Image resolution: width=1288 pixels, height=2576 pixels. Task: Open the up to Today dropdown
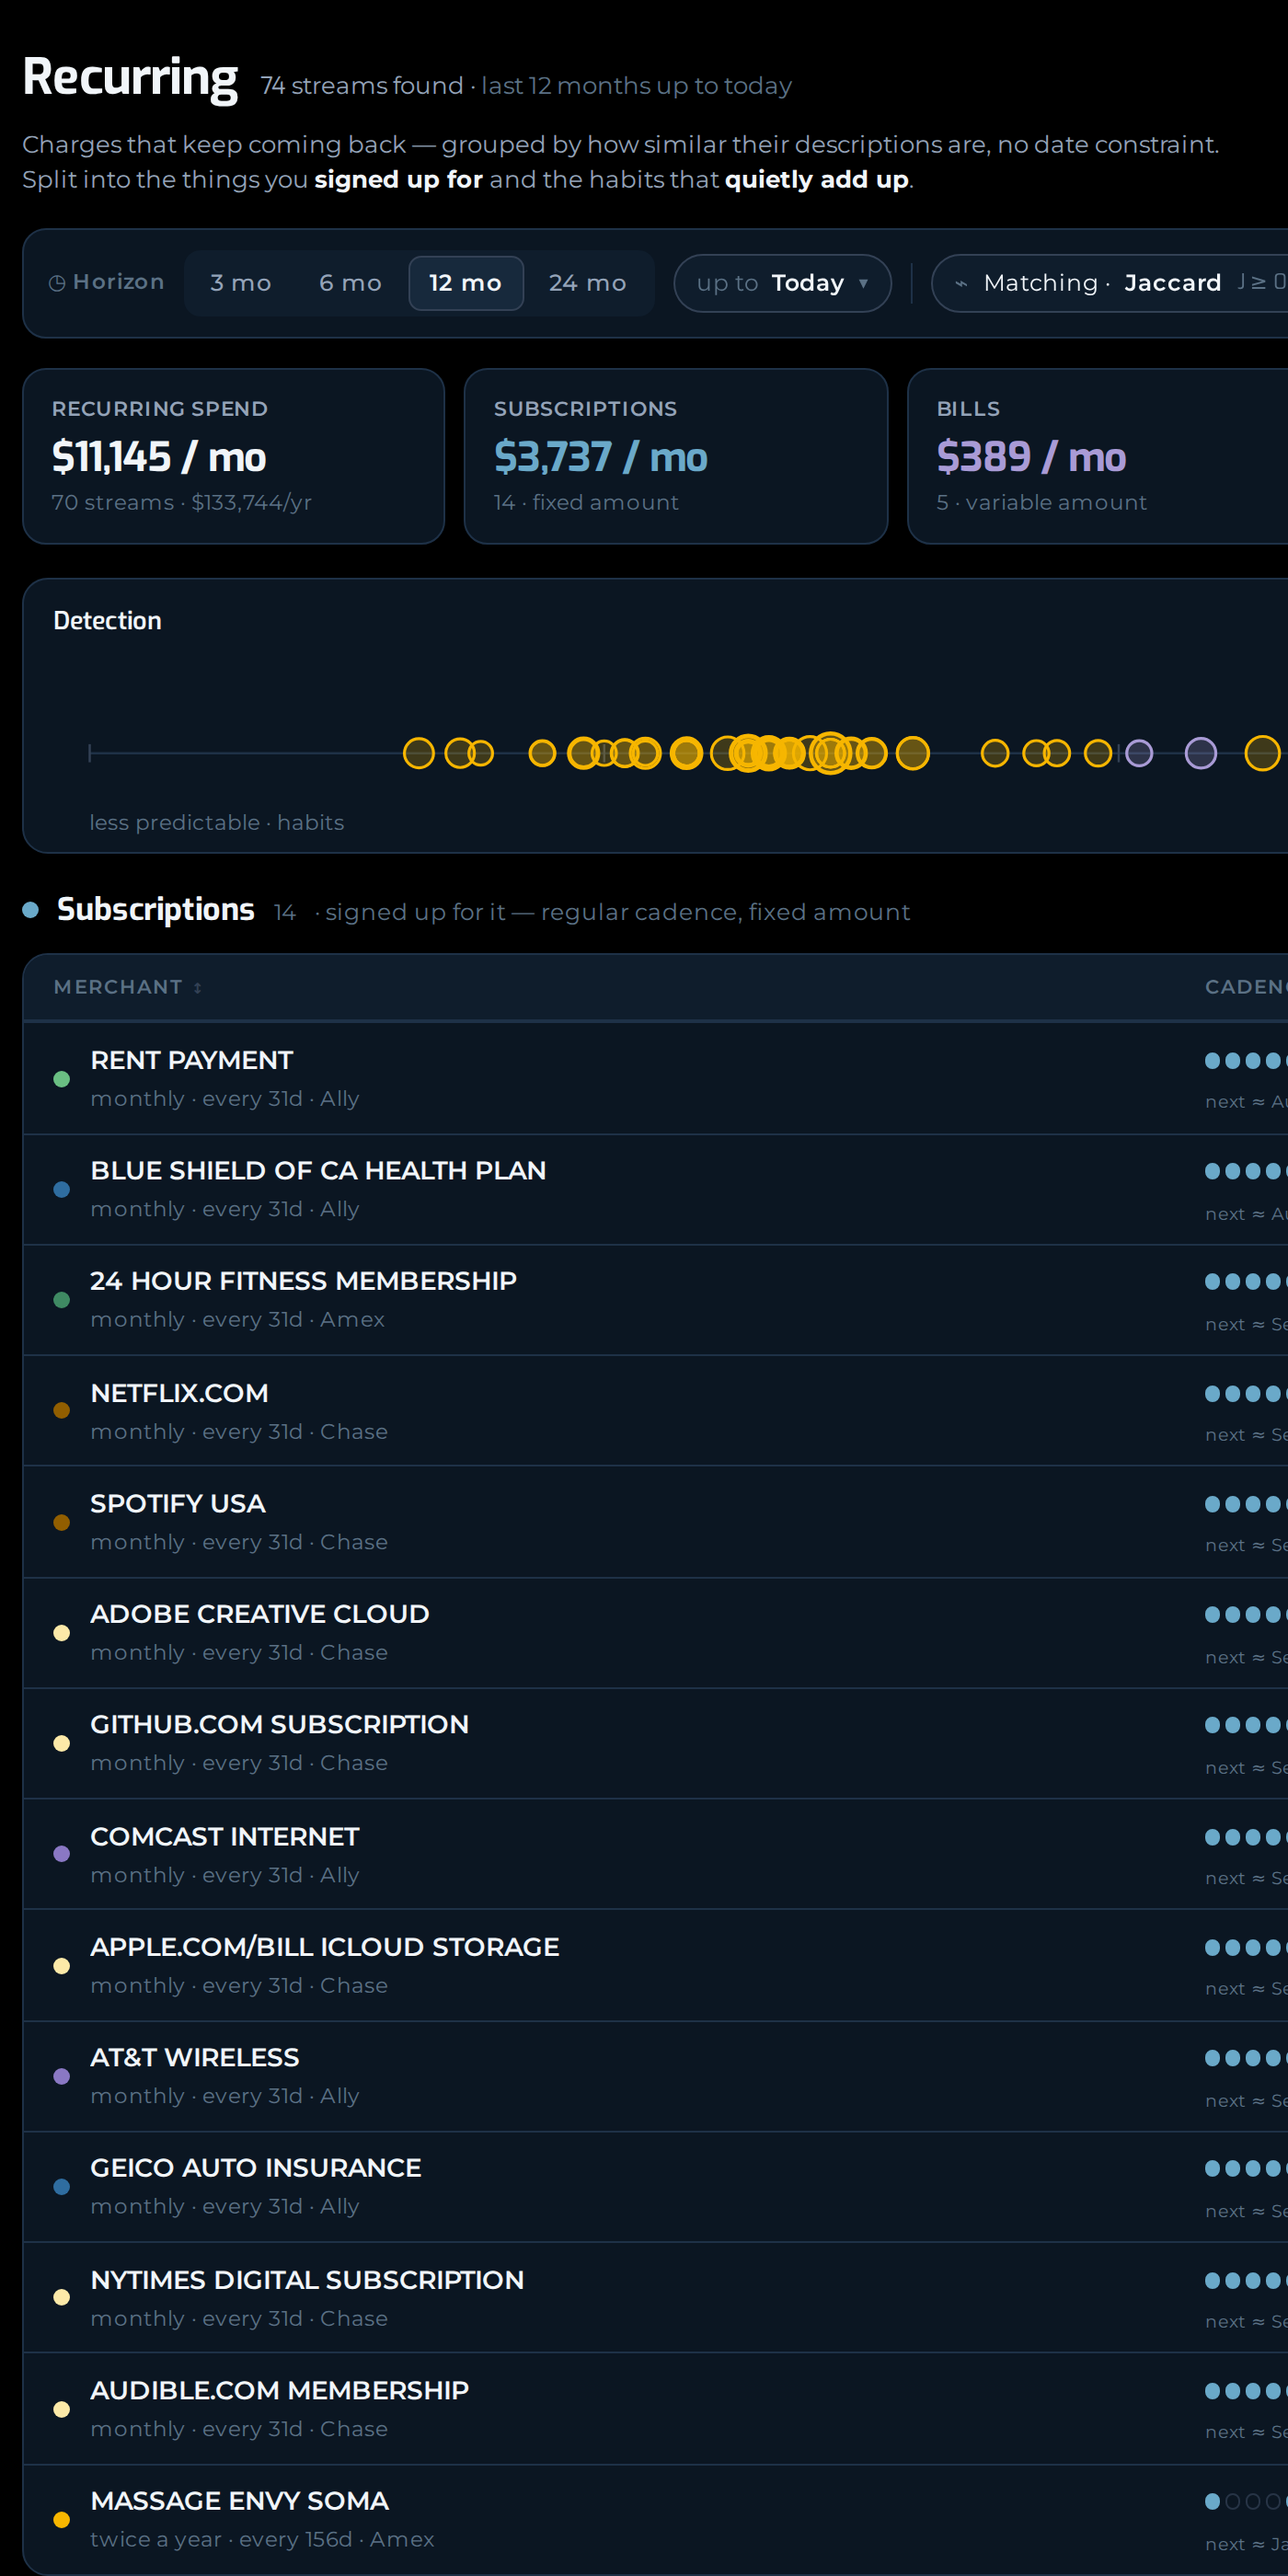[x=782, y=283]
